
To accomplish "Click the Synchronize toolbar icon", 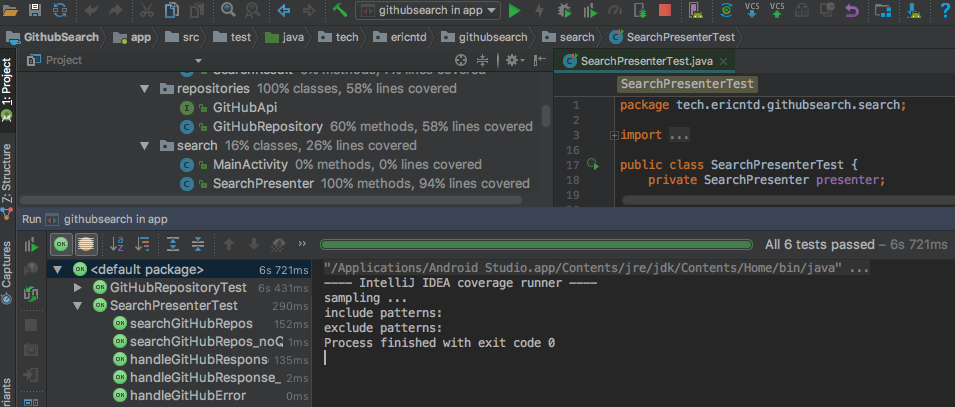I will point(60,10).
